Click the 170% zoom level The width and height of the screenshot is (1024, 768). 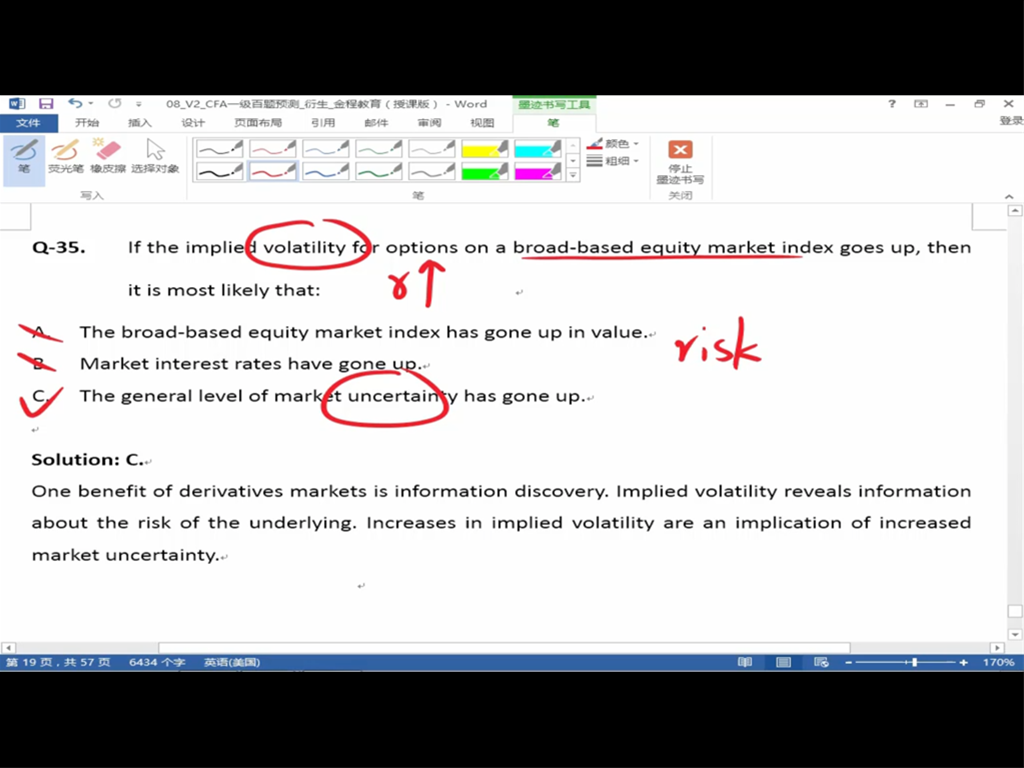[999, 662]
